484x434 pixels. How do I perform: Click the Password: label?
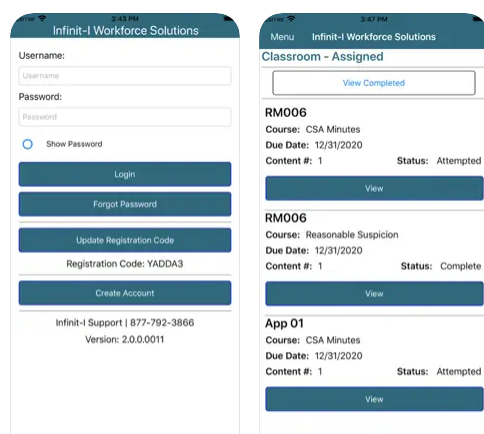[40, 97]
